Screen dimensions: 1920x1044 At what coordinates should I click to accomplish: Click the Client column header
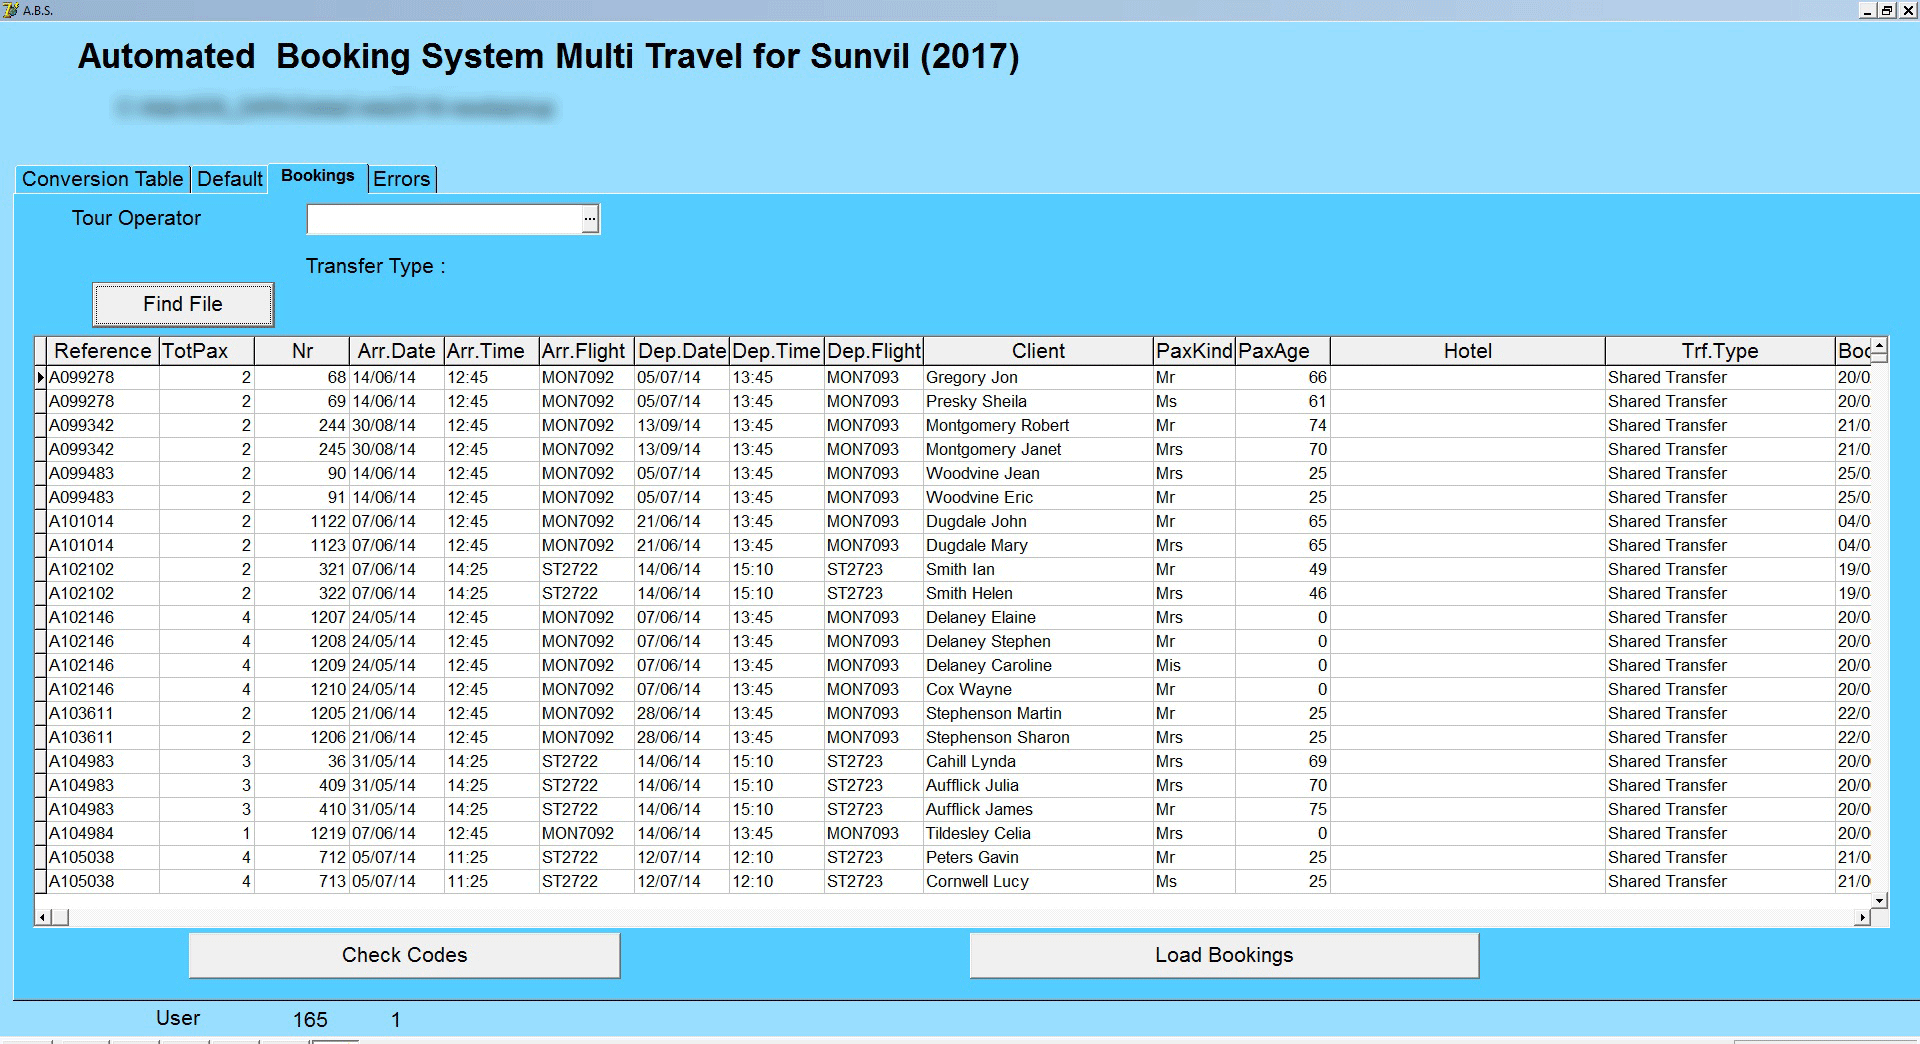point(1037,351)
